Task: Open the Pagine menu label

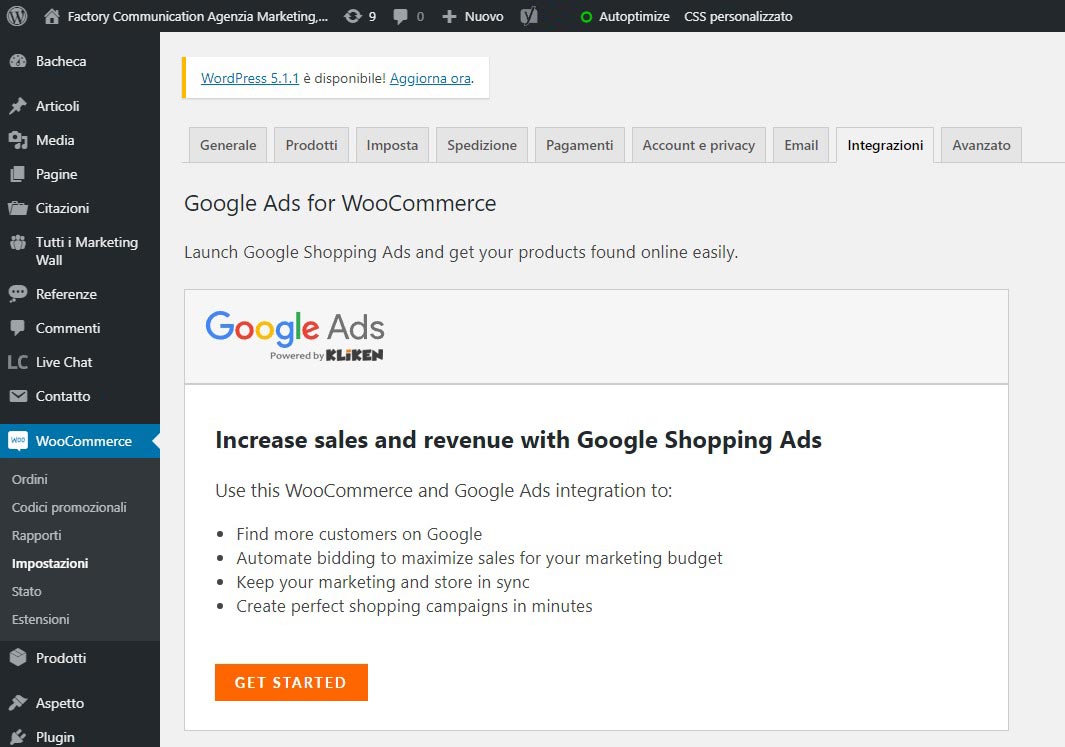Action: point(56,175)
